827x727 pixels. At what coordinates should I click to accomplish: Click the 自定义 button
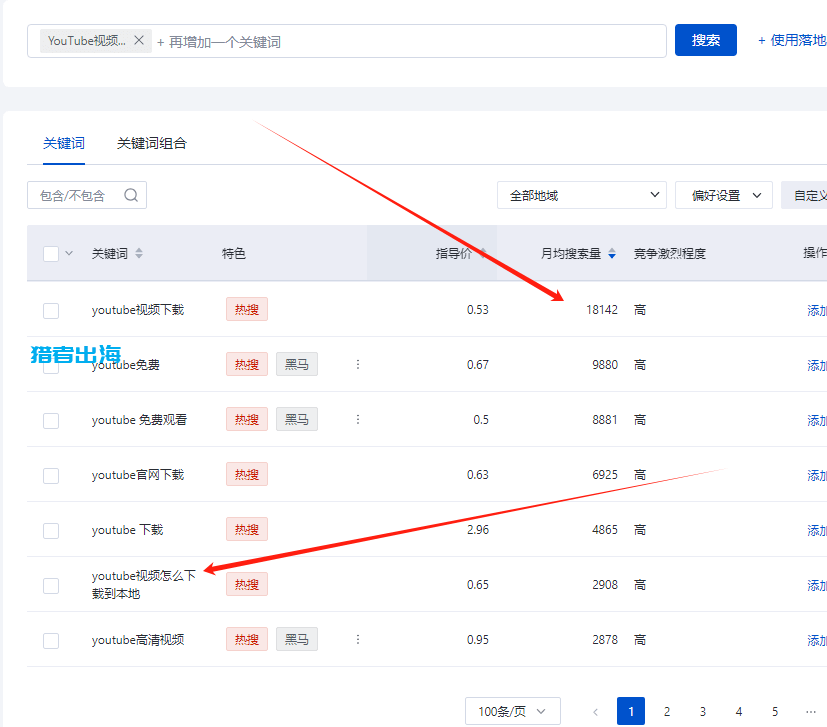(804, 195)
